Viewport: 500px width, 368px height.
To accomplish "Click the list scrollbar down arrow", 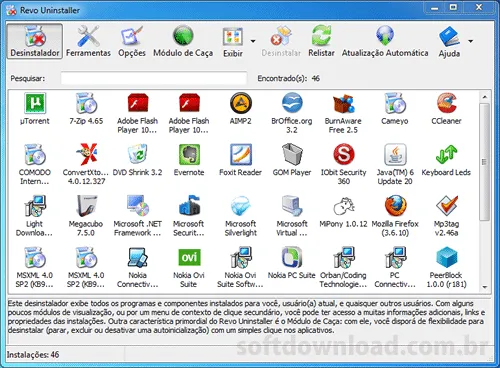I will pos(485,287).
